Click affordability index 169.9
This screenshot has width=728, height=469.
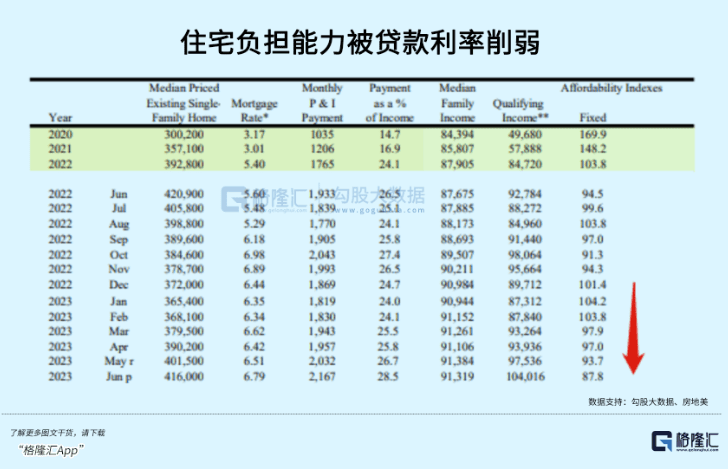pyautogui.click(x=593, y=135)
